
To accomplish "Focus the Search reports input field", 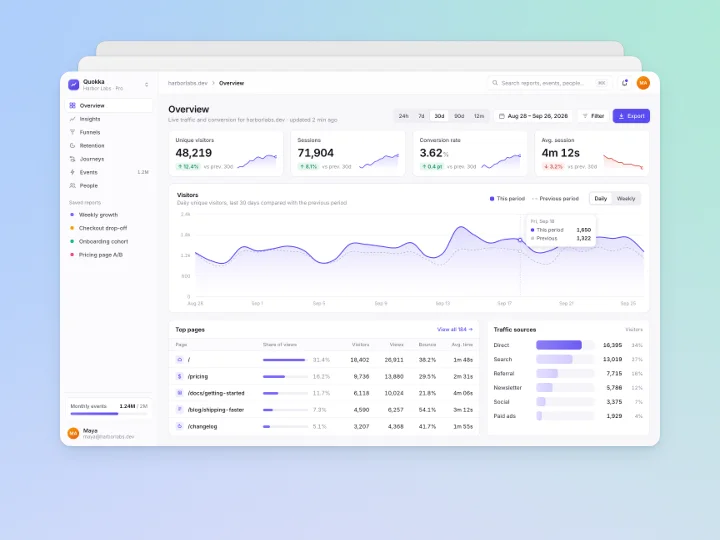I will click(x=549, y=83).
